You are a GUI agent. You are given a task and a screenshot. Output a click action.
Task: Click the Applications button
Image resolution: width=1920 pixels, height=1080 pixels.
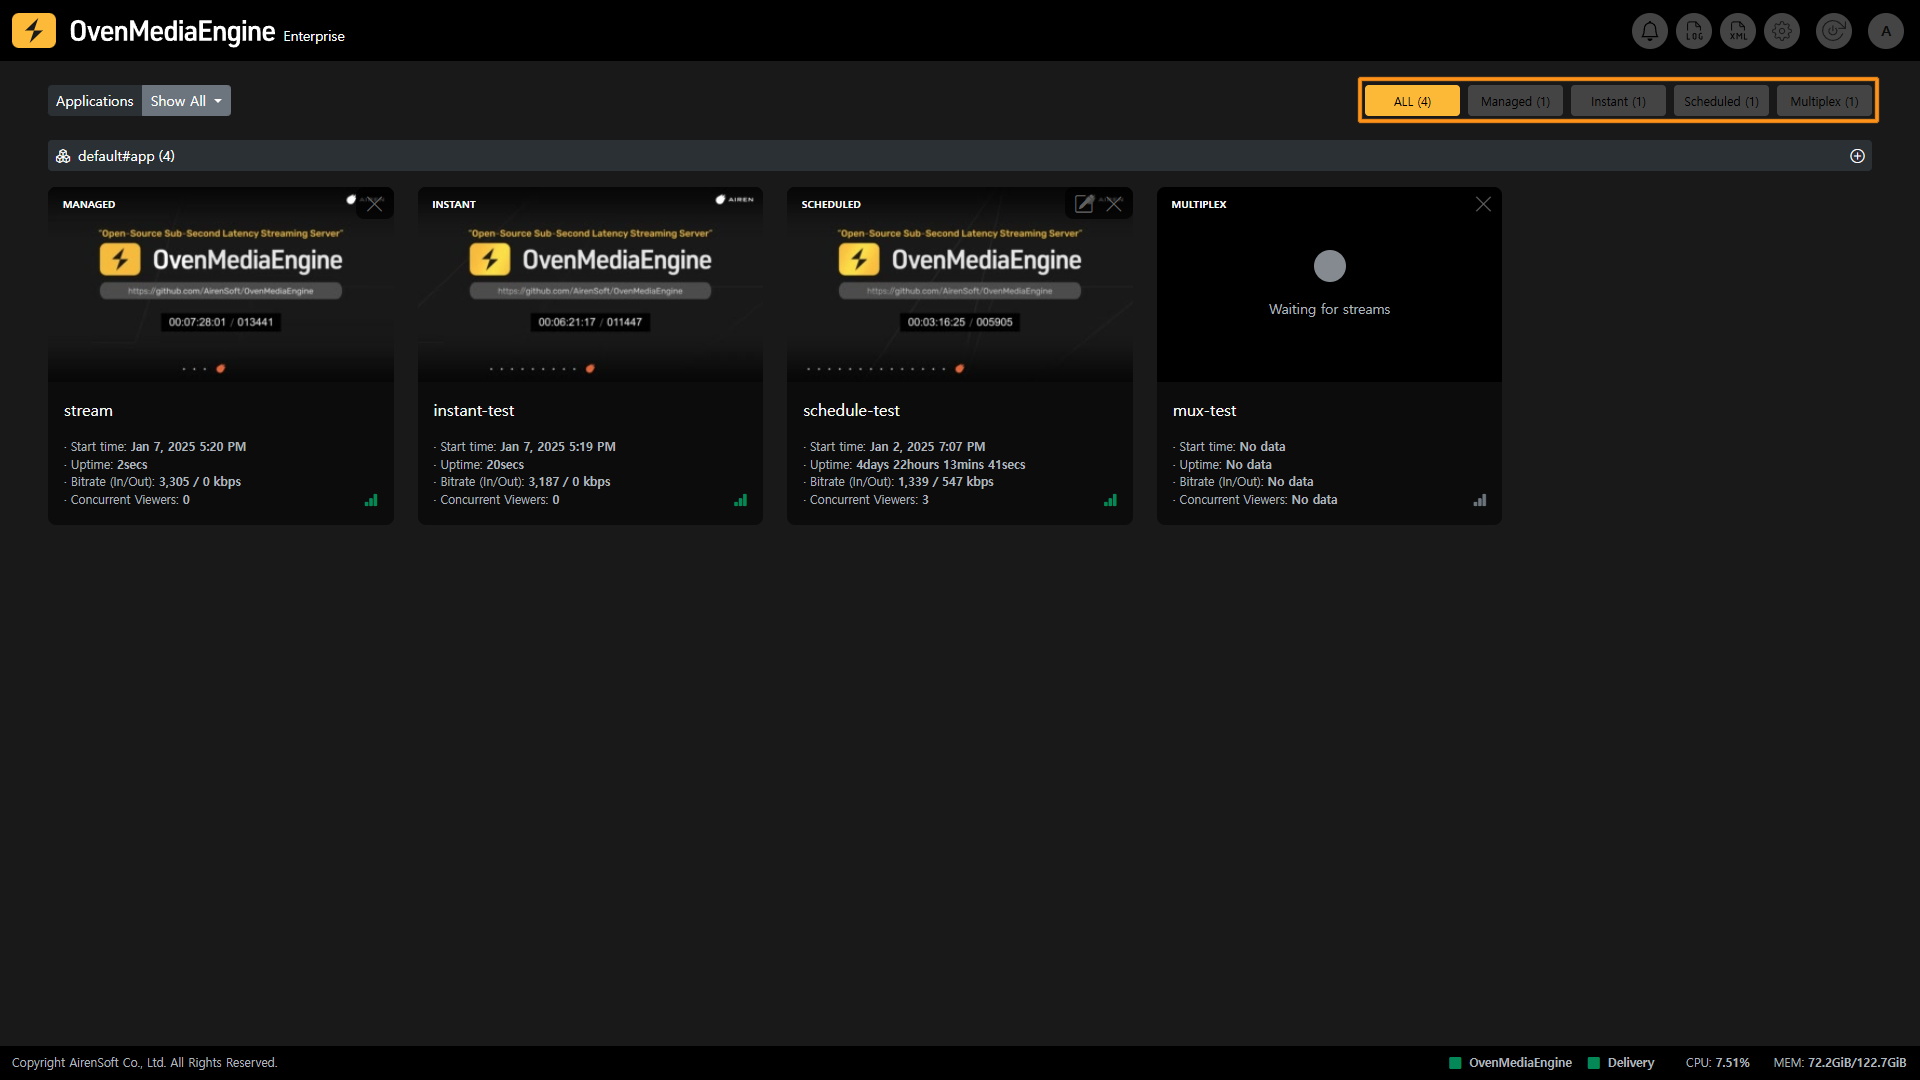[94, 101]
